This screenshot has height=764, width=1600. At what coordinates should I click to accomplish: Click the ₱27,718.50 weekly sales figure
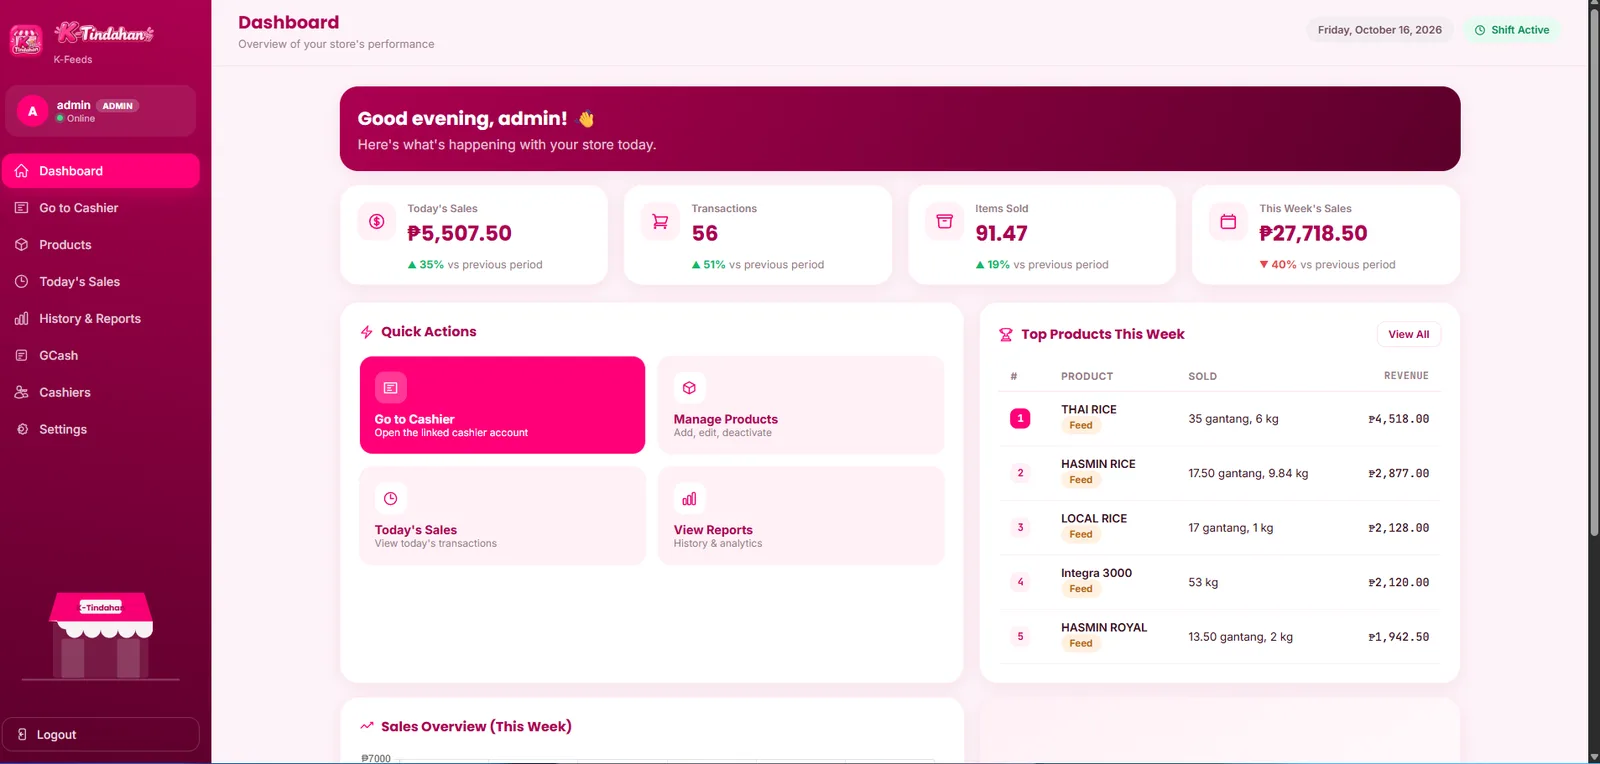tap(1313, 234)
